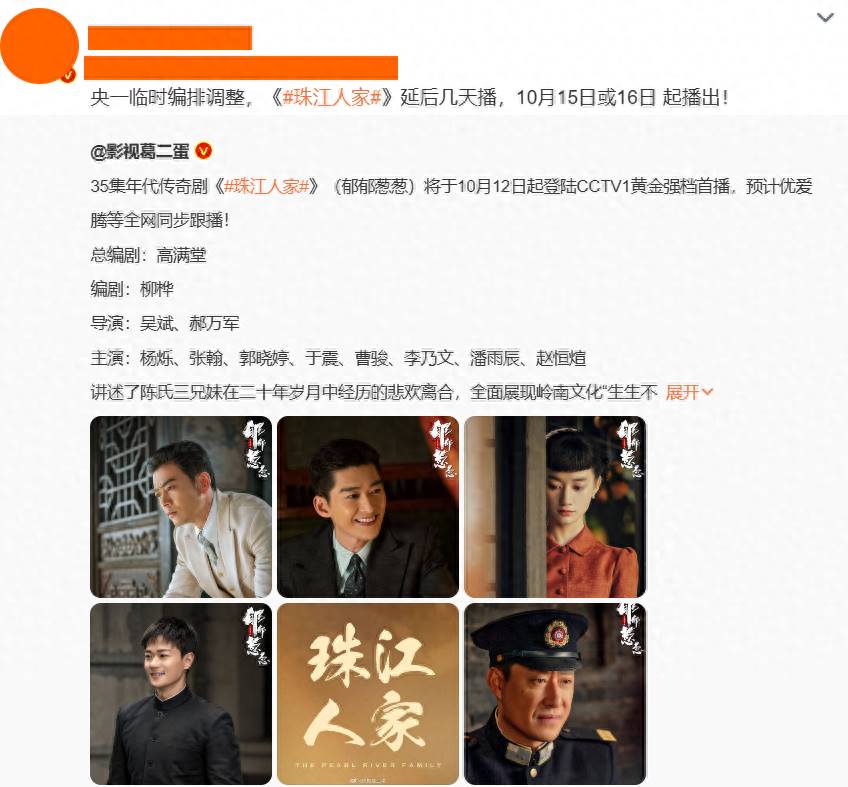View photo of young man in black tunic

point(181,694)
